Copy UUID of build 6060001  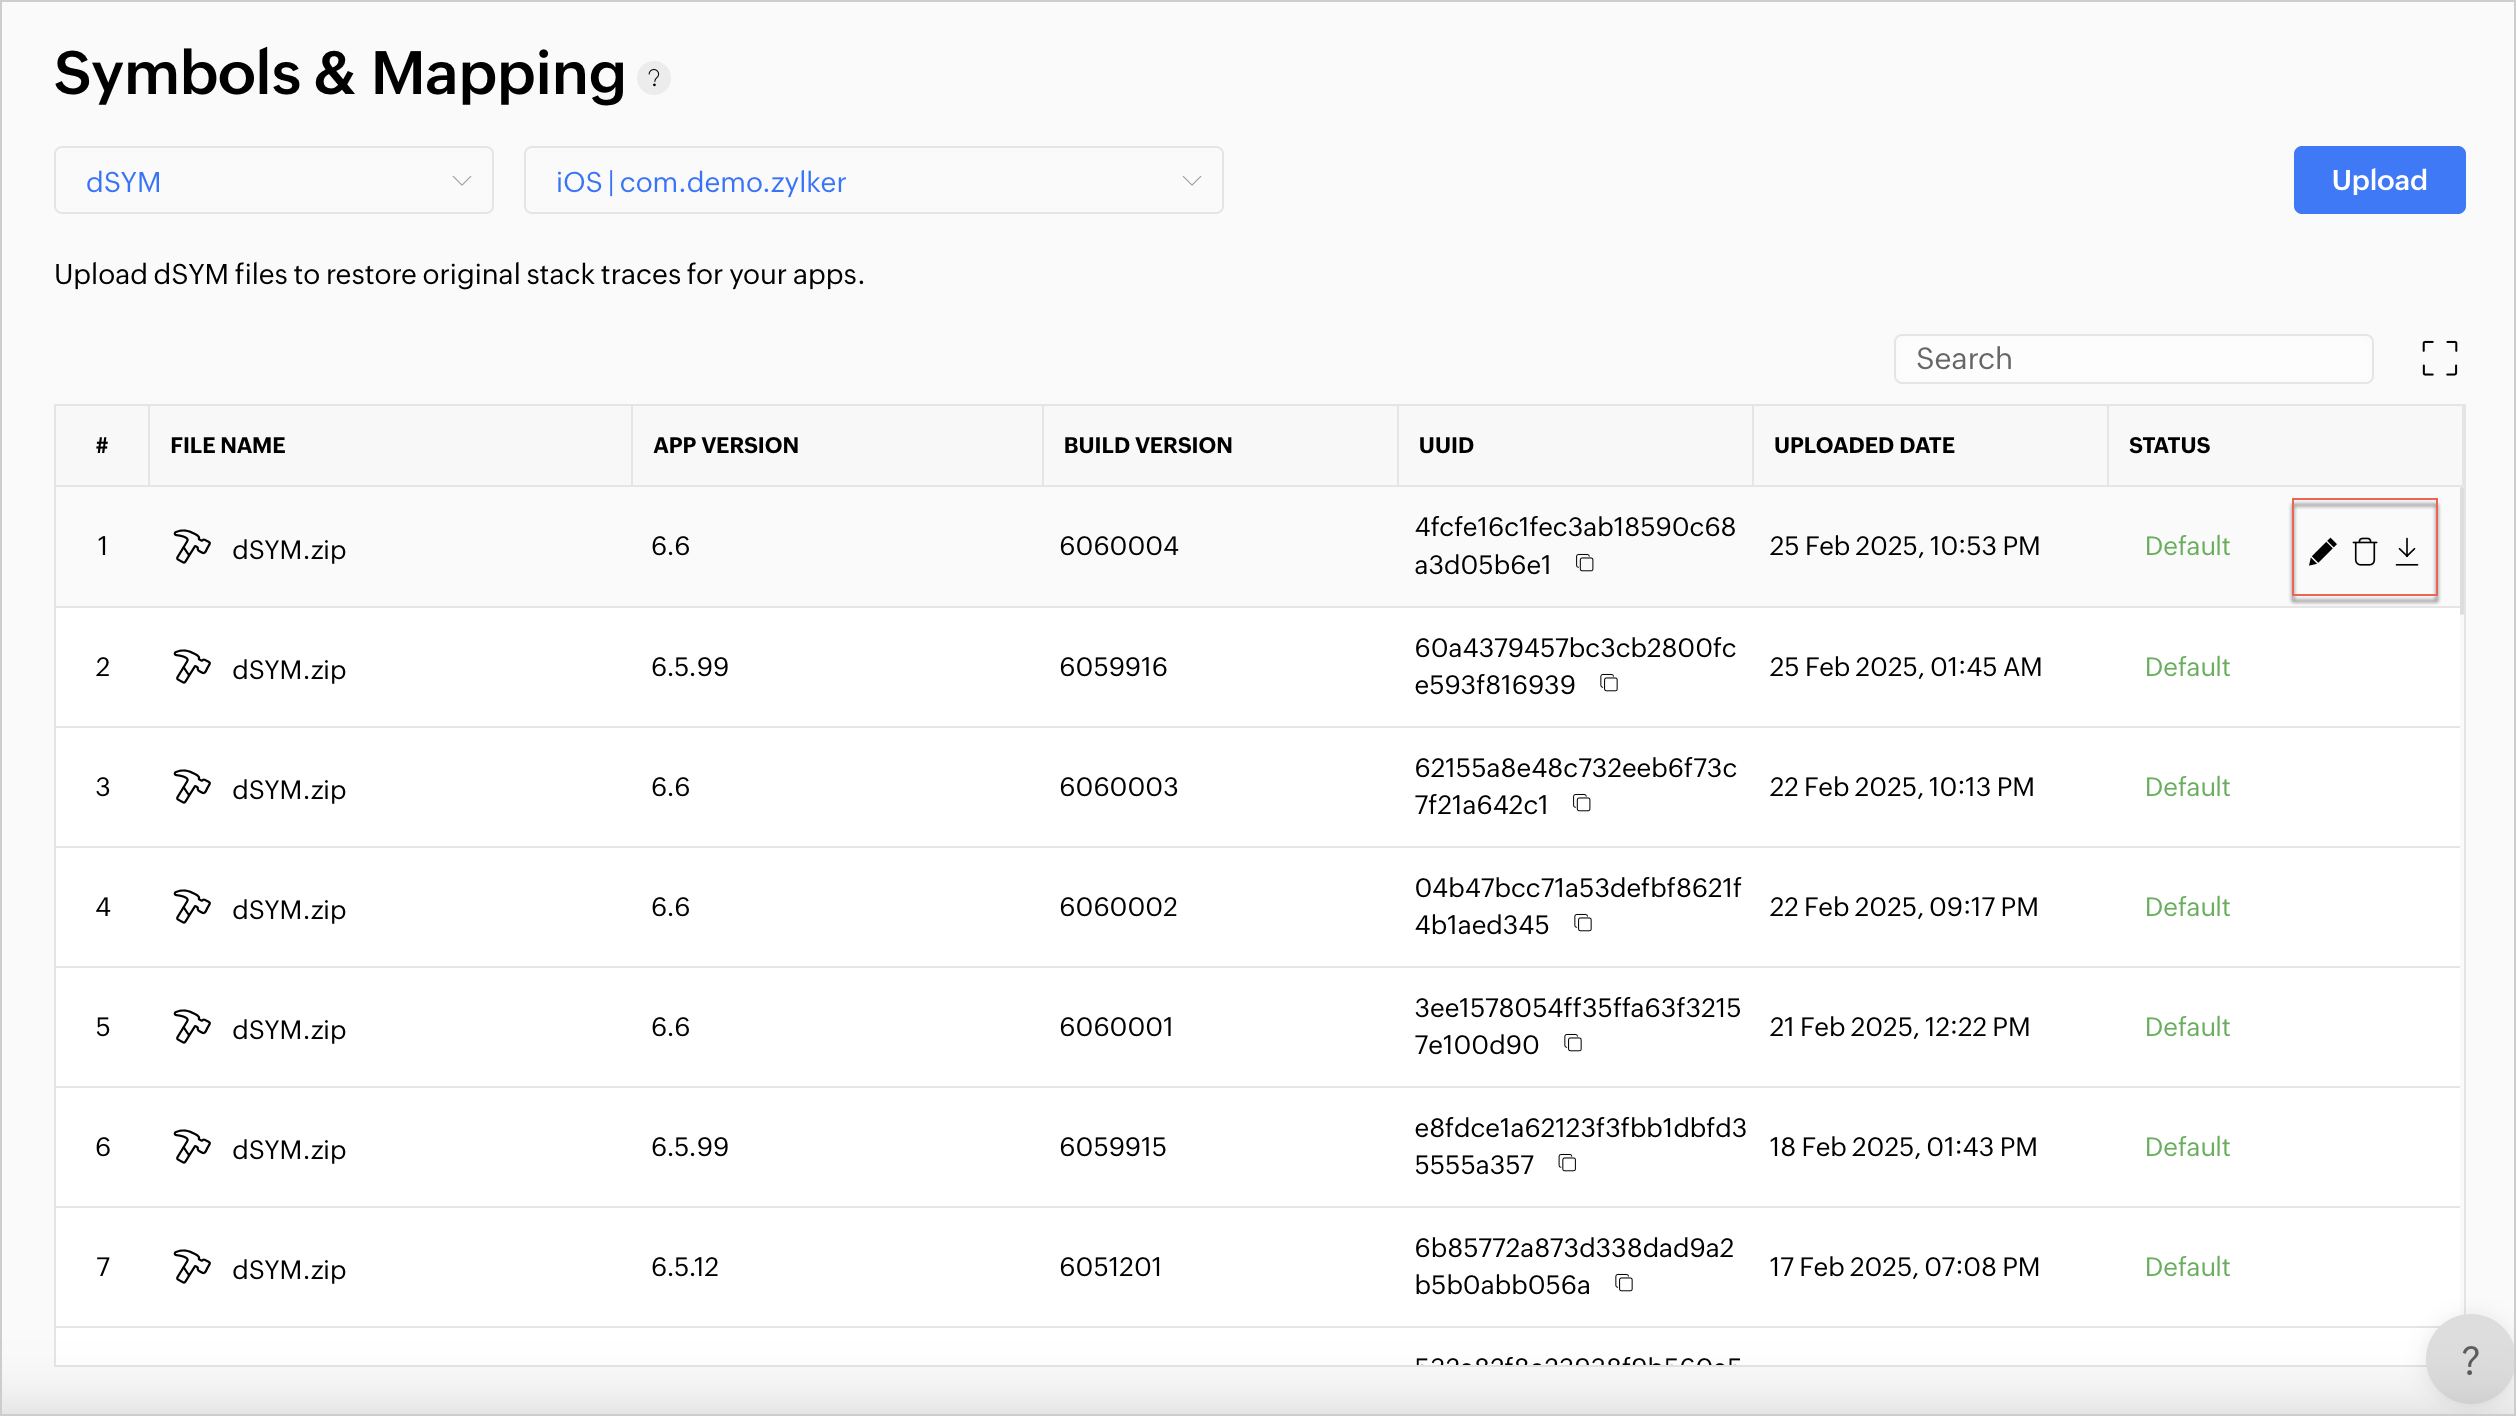[x=1573, y=1043]
